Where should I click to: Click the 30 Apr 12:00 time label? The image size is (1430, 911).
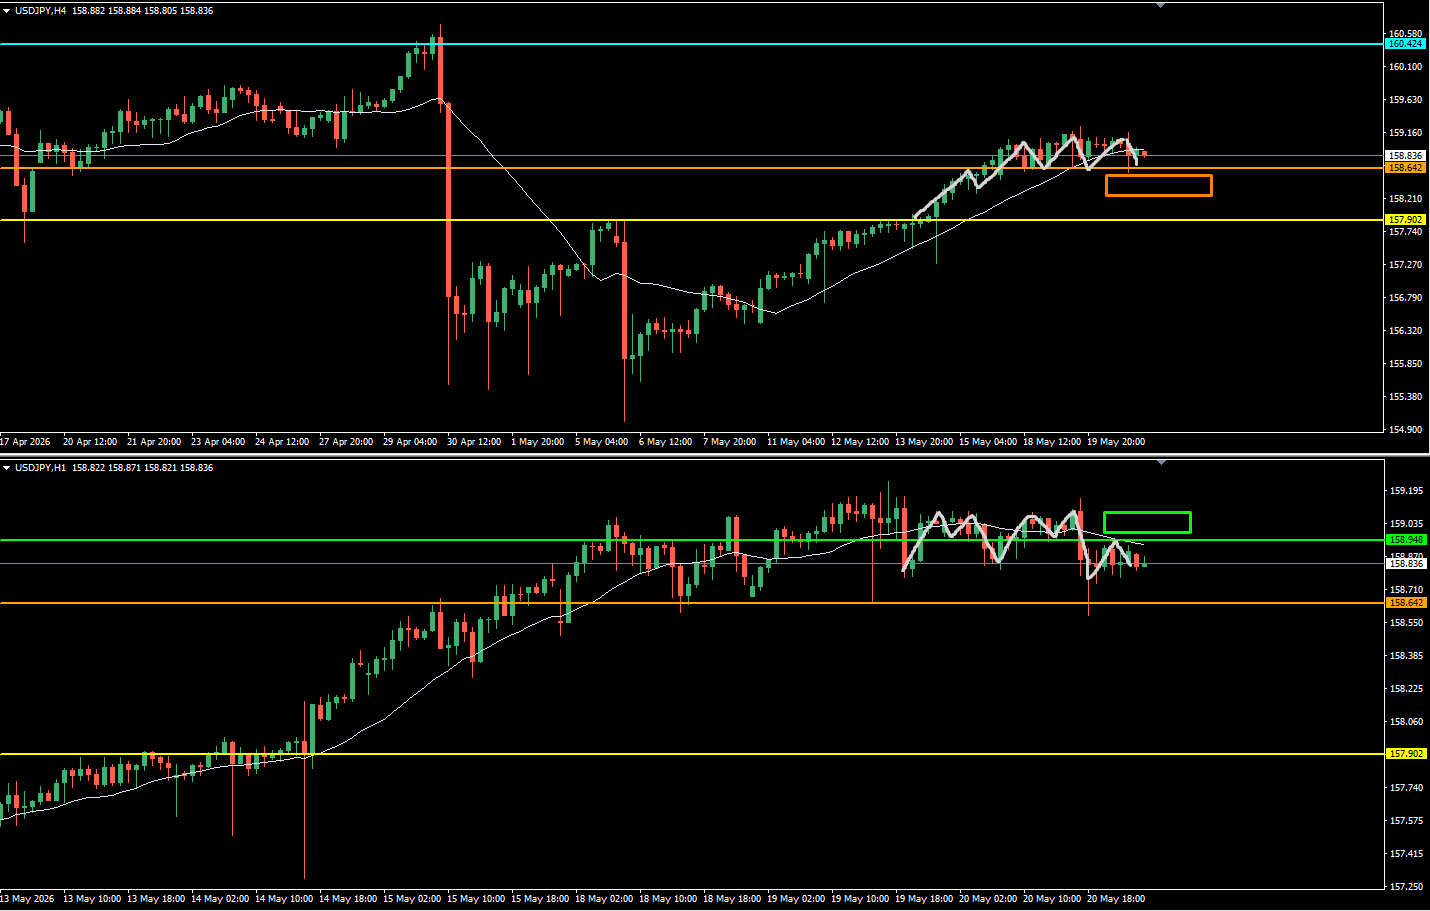coord(474,442)
